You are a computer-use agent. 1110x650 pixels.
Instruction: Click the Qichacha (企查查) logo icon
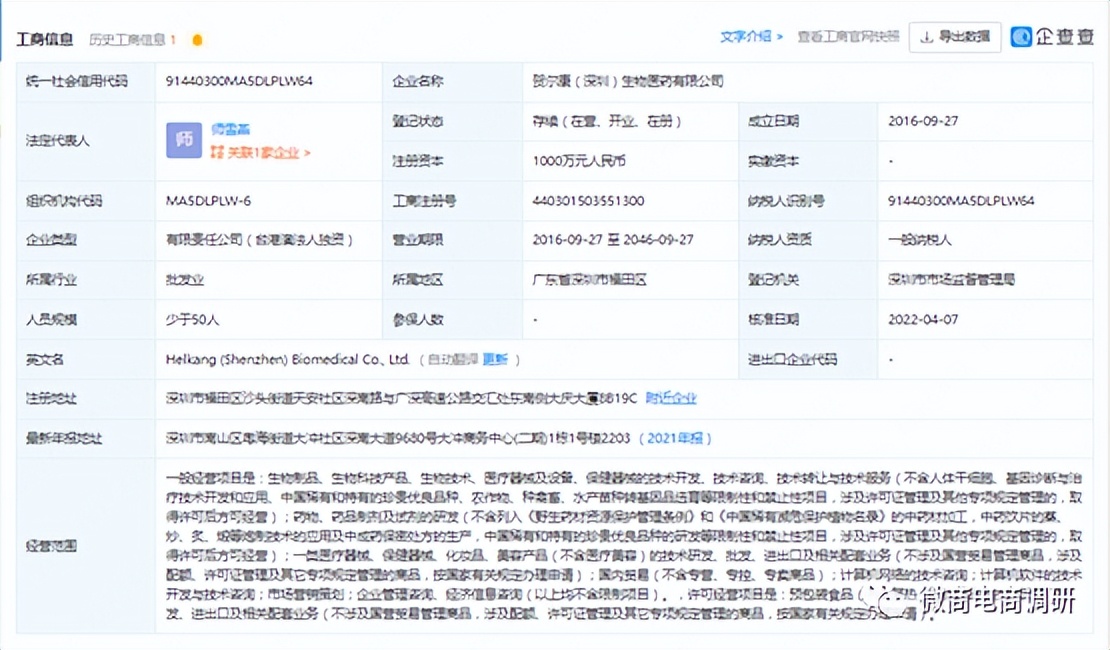1021,36
